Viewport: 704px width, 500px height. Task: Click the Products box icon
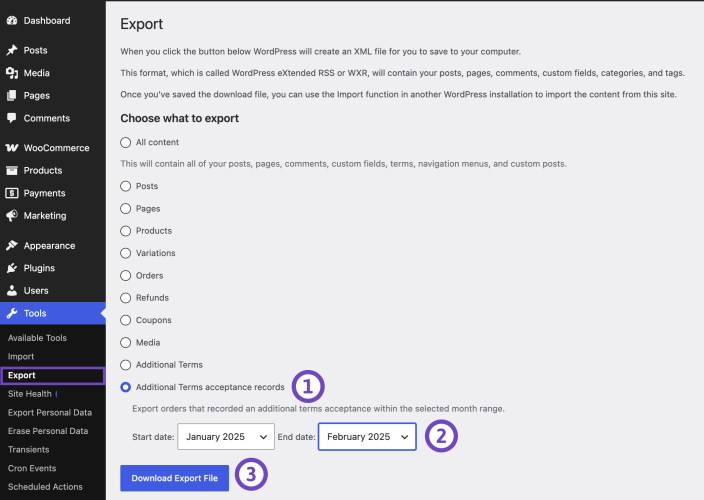click(x=12, y=170)
